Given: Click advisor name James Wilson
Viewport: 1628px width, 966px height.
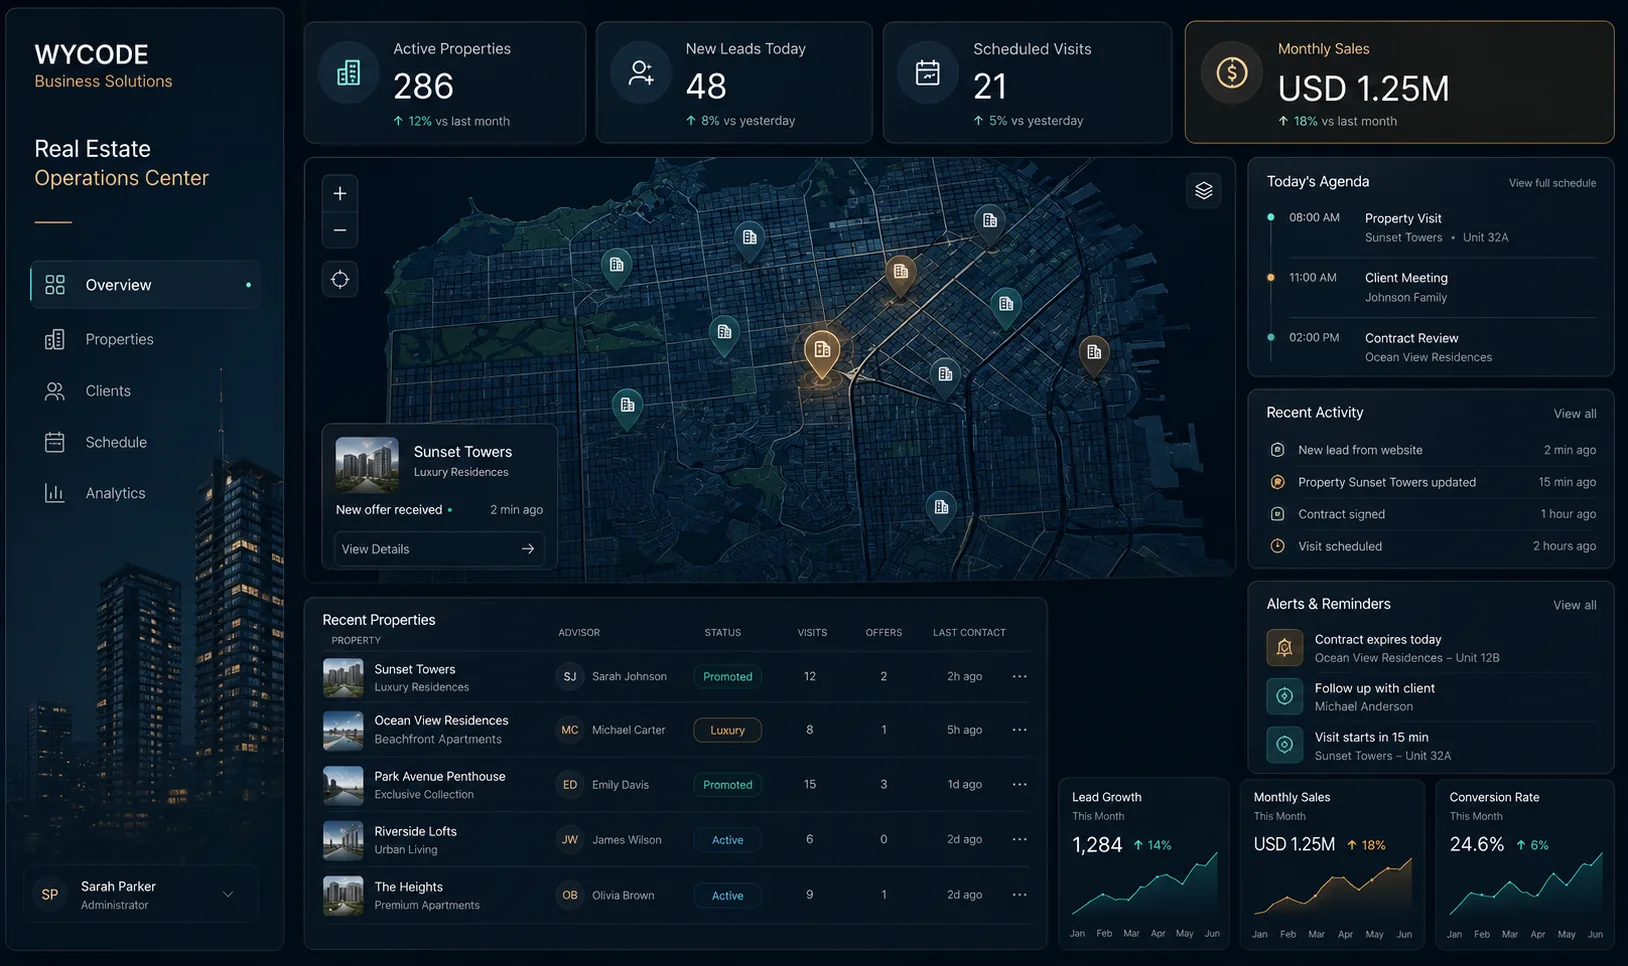Looking at the screenshot, I should point(626,840).
